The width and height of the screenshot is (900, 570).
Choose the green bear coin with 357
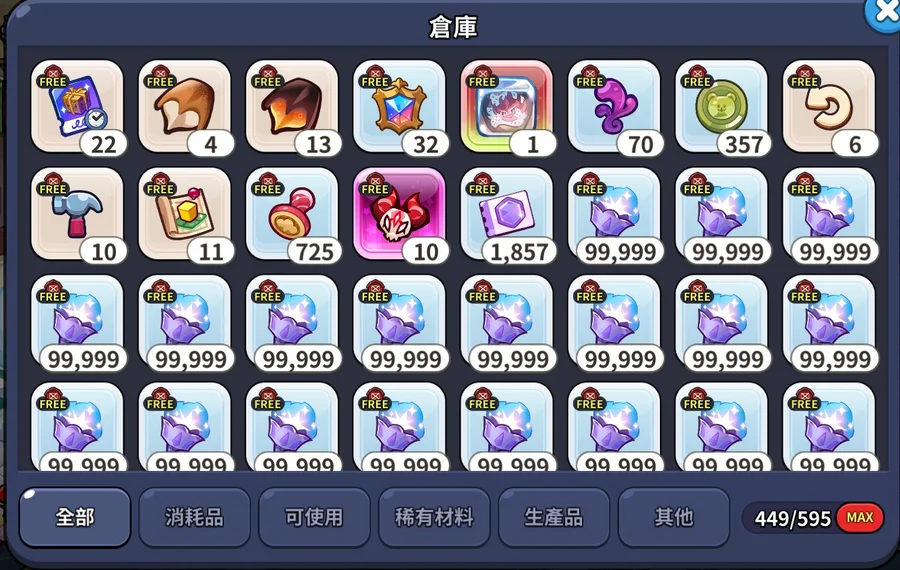[721, 107]
